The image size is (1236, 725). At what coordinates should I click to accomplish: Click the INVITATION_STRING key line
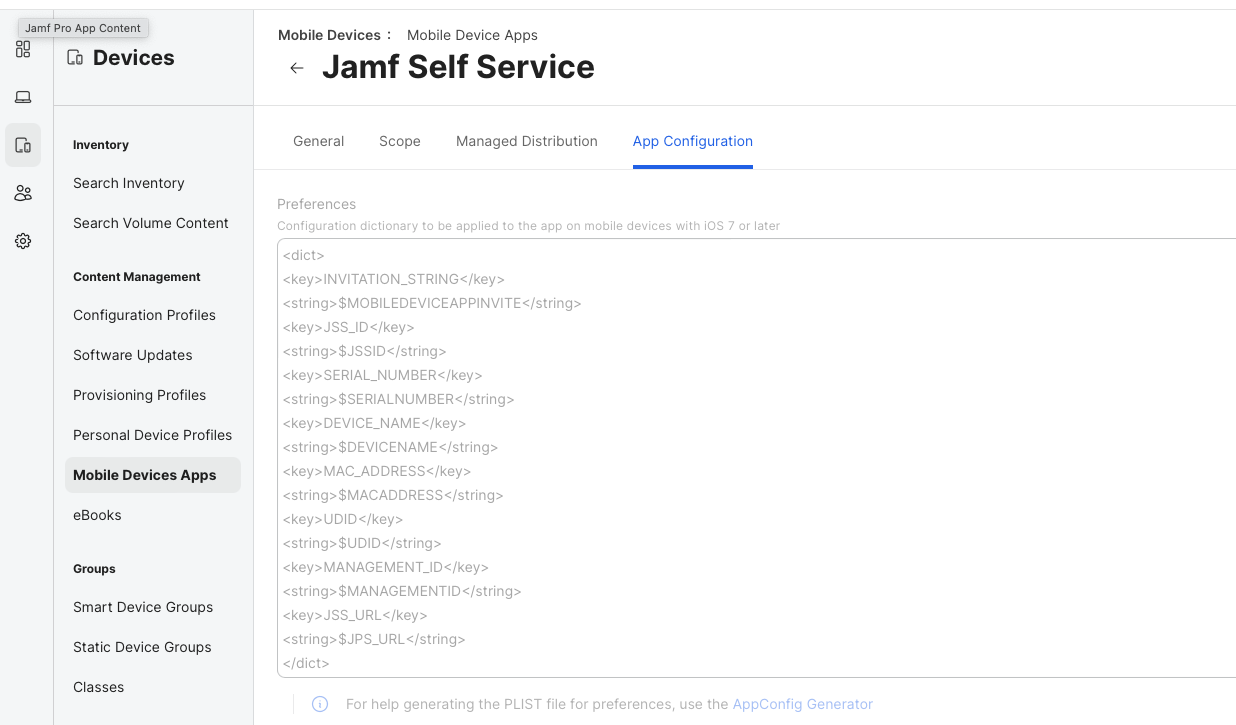(394, 279)
